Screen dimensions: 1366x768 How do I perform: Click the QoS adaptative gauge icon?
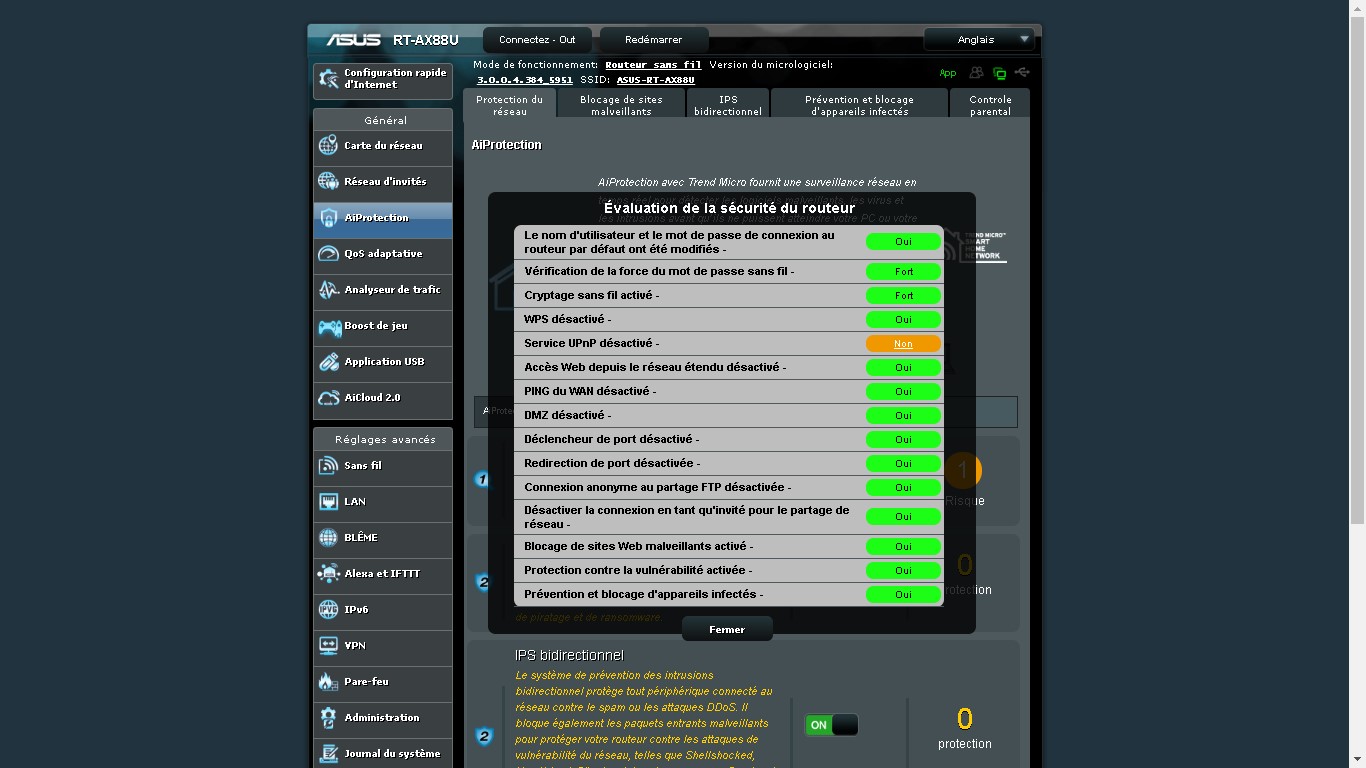328,254
